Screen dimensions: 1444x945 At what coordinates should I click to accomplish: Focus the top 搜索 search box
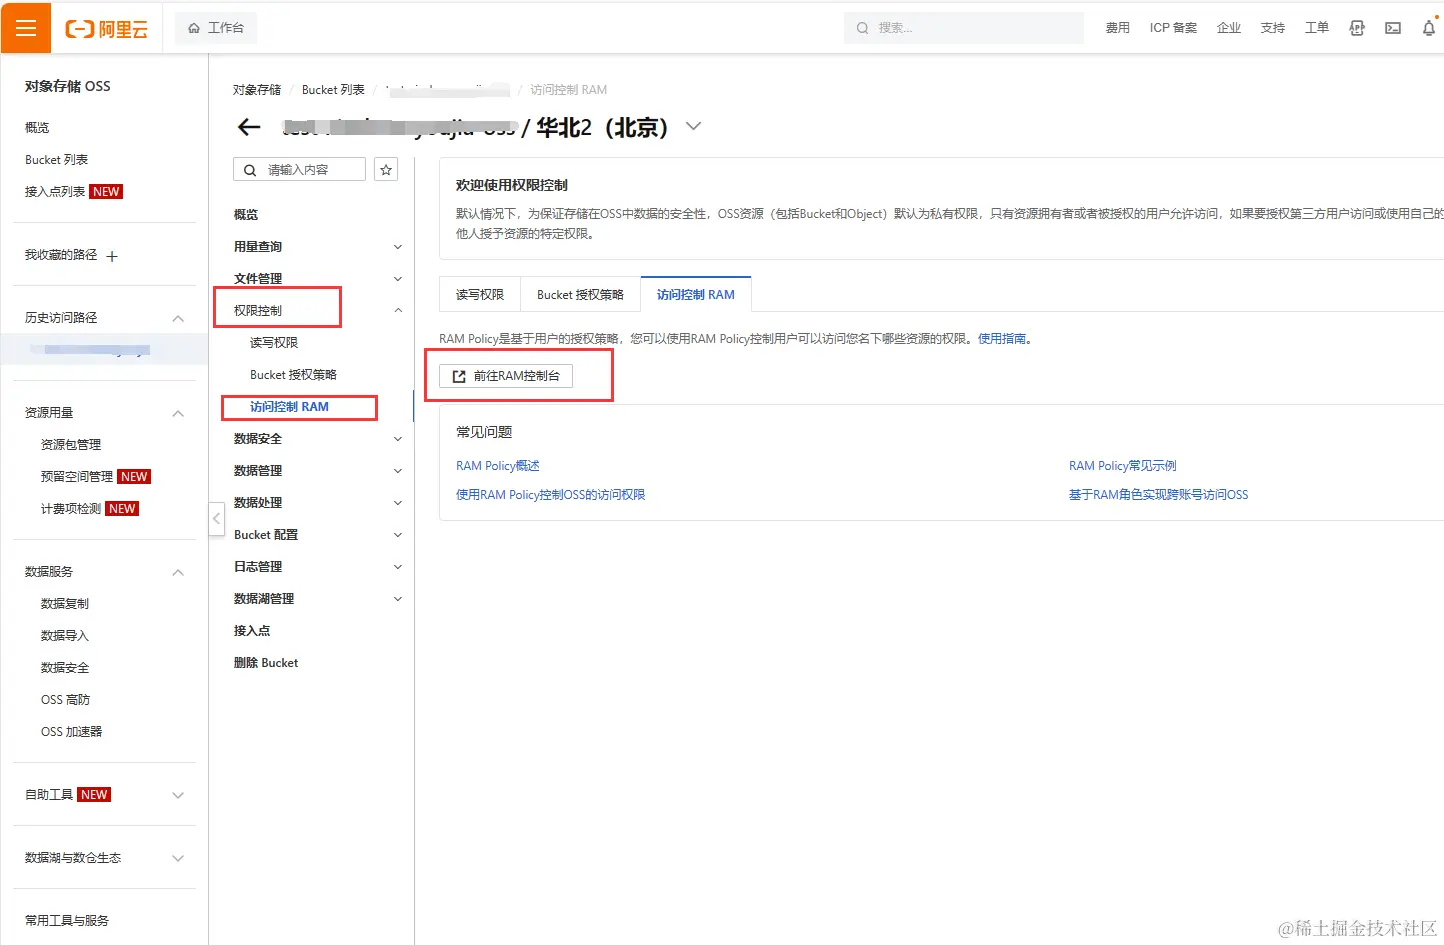[964, 28]
